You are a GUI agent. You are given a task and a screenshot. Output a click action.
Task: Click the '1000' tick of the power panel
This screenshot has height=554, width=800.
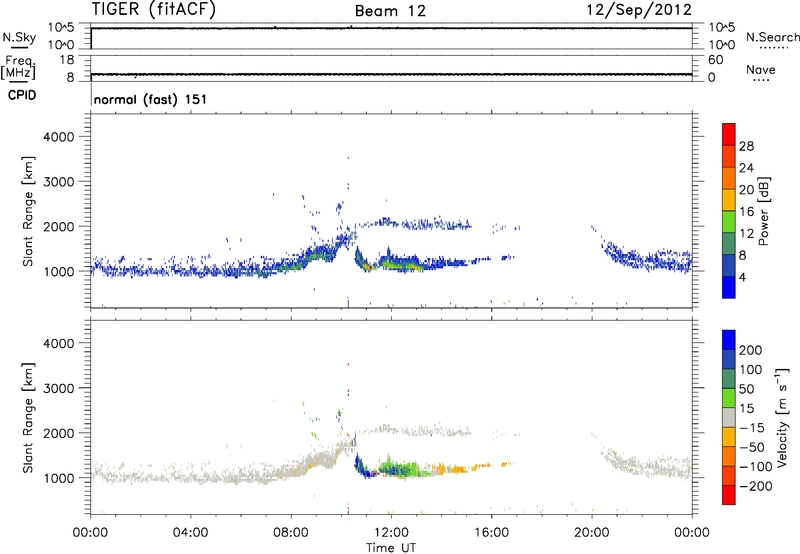tap(59, 271)
